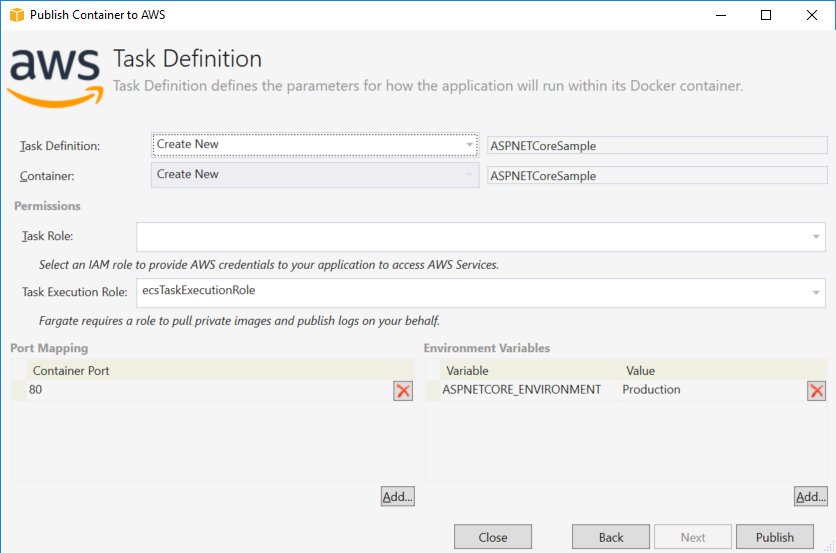Open the Task Definition dropdown

coord(315,145)
